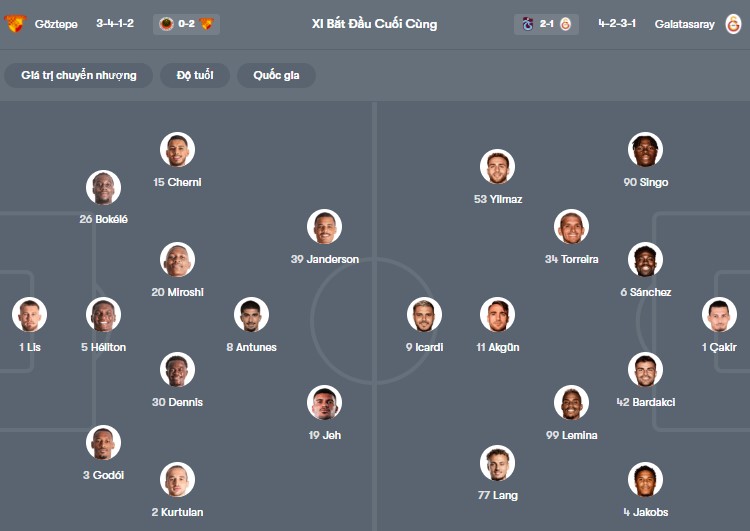Click Lang's player avatar

[x=497, y=463]
